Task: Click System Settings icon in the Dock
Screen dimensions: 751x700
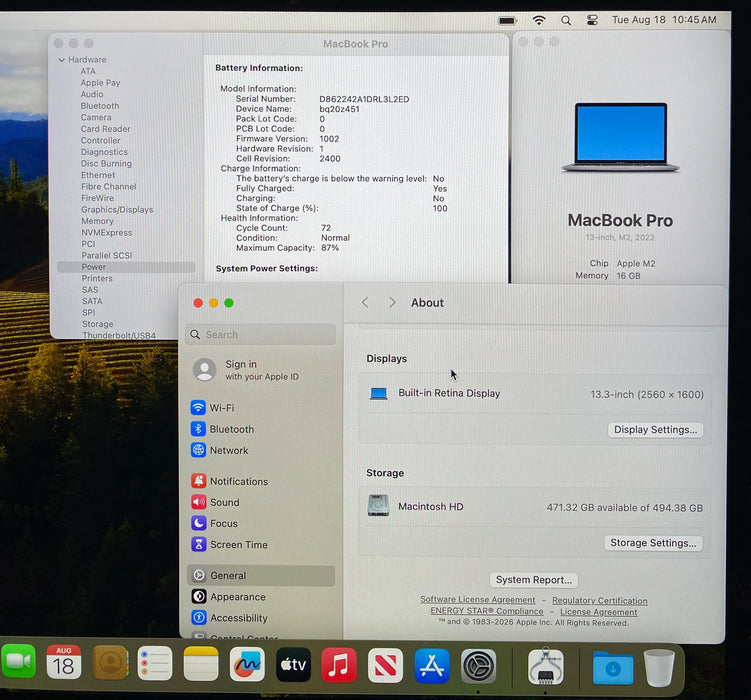Action: [478, 666]
